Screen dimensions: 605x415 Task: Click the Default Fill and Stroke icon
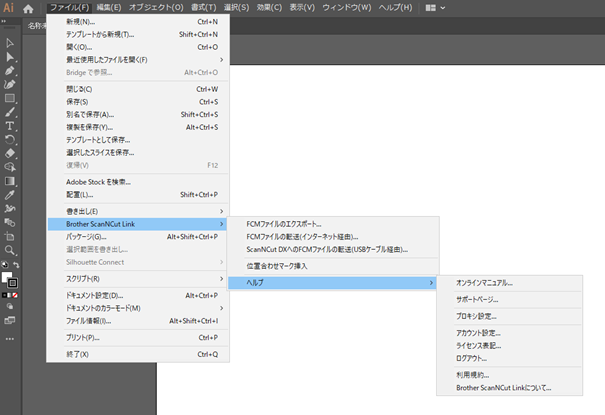[4, 265]
